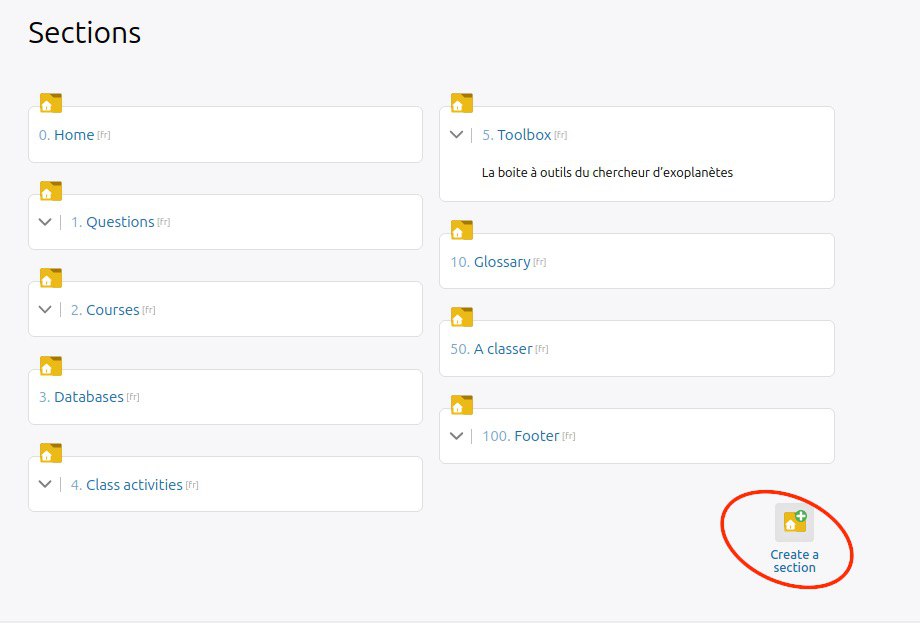
Task: Click the folder icon above Databases section
Action: [x=51, y=366]
